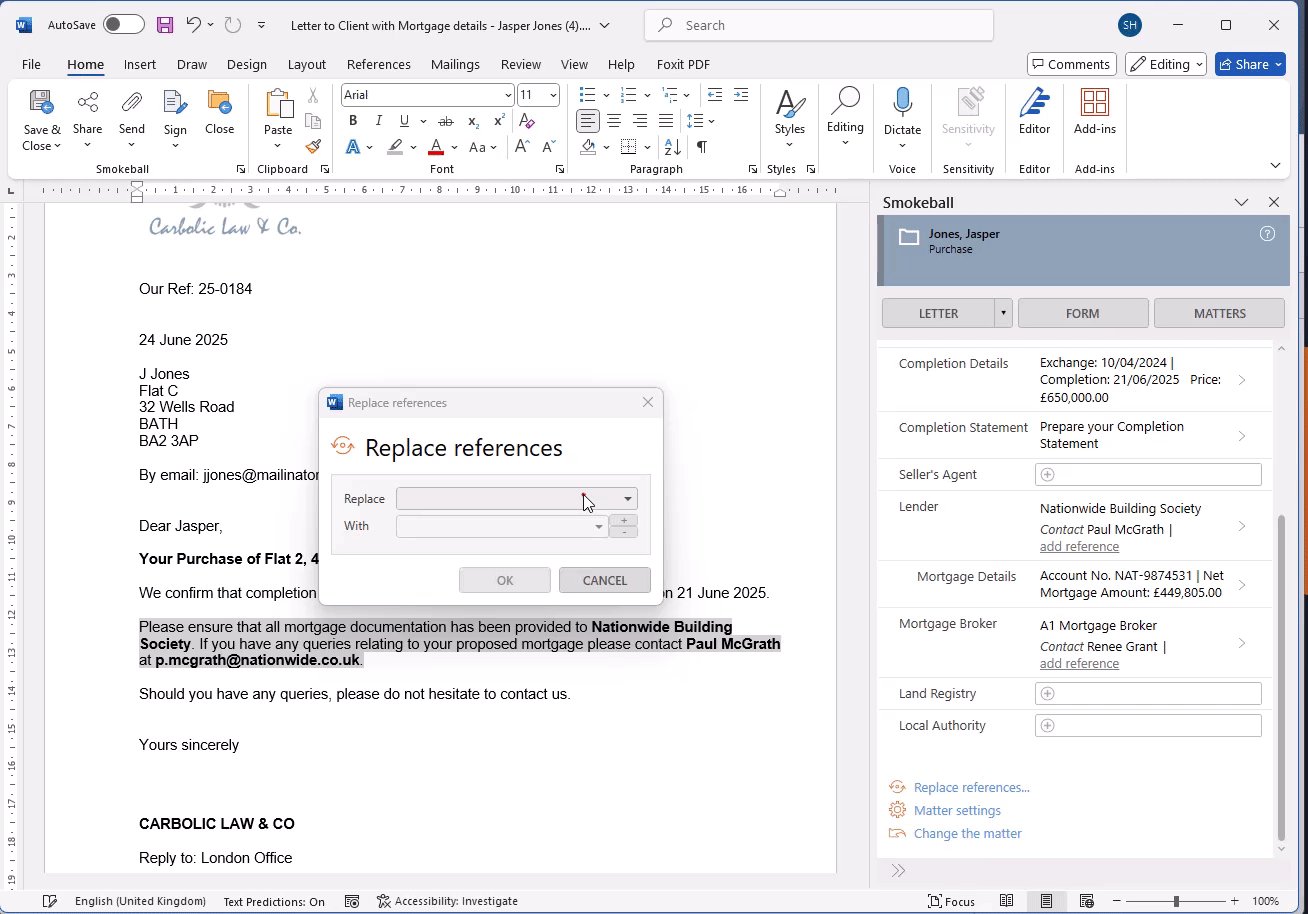
Task: Click Clear All Formatting icon
Action: [527, 121]
